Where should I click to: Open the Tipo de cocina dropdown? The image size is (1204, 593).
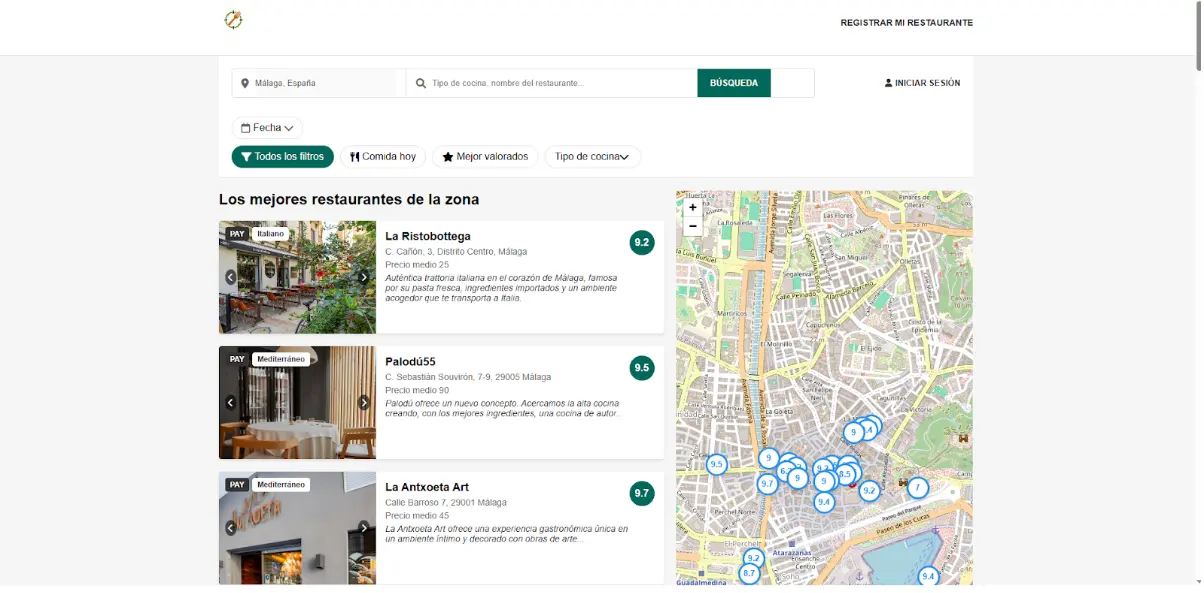592,157
